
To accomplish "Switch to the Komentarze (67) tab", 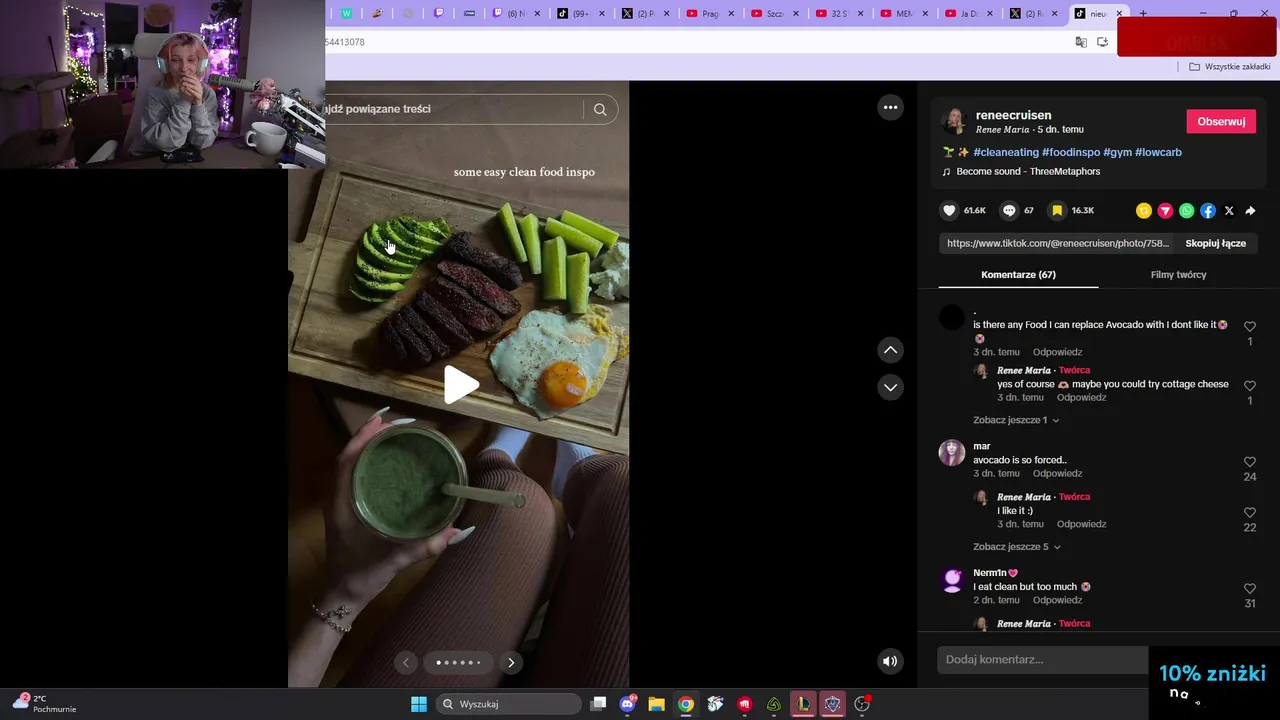I will (1018, 275).
